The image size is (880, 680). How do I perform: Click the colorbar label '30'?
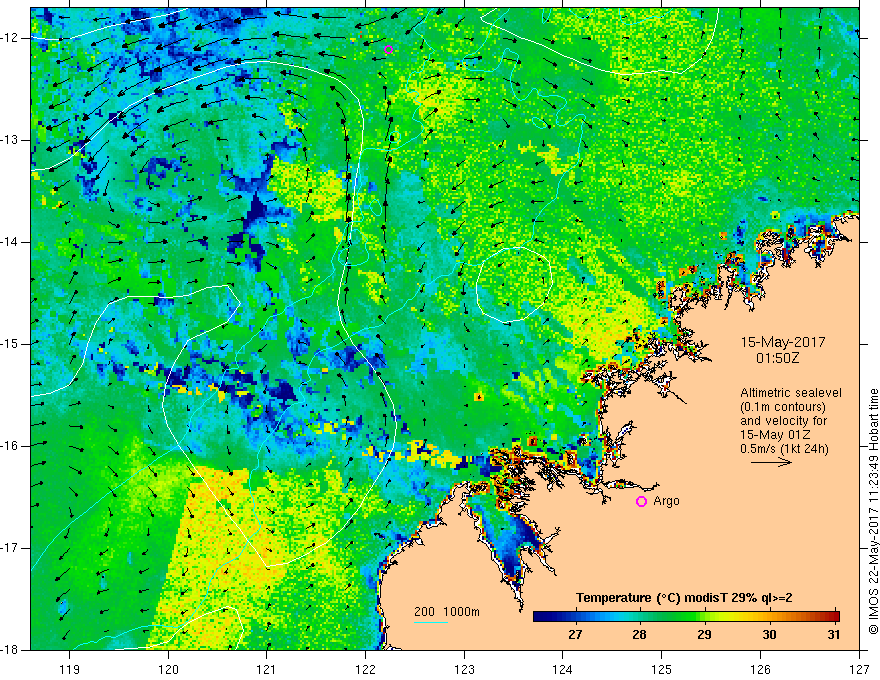click(769, 635)
